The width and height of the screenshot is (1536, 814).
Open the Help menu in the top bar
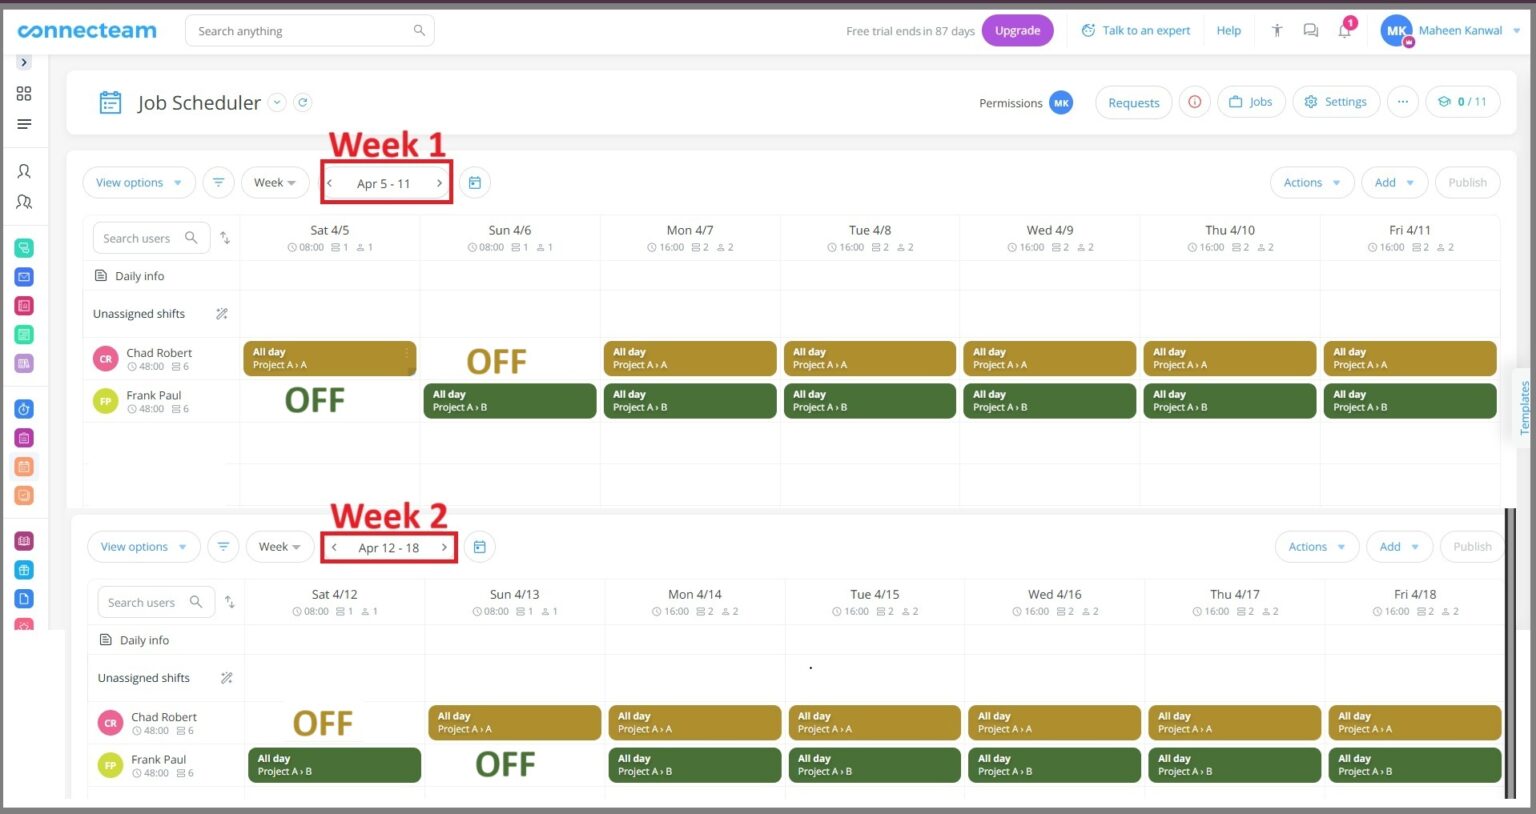click(x=1228, y=30)
